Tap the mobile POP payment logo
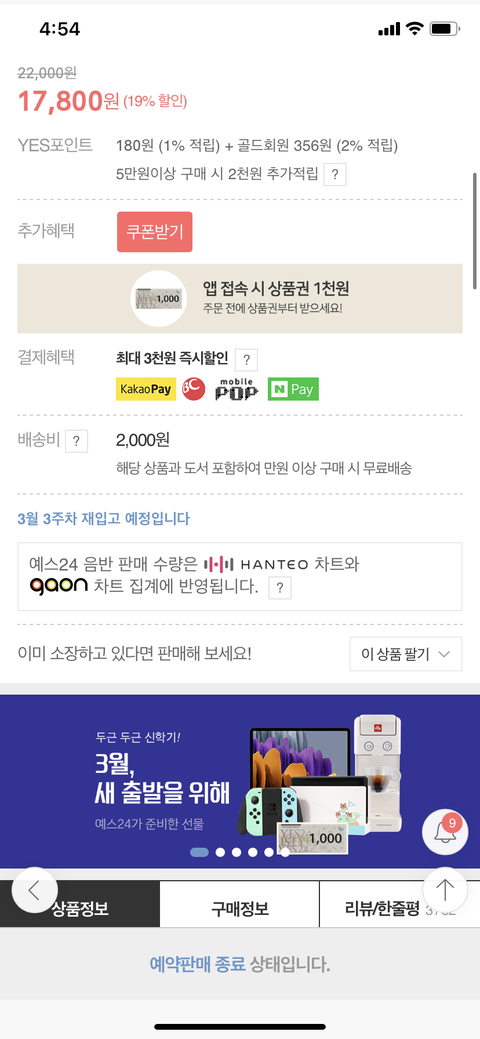 (x=236, y=389)
